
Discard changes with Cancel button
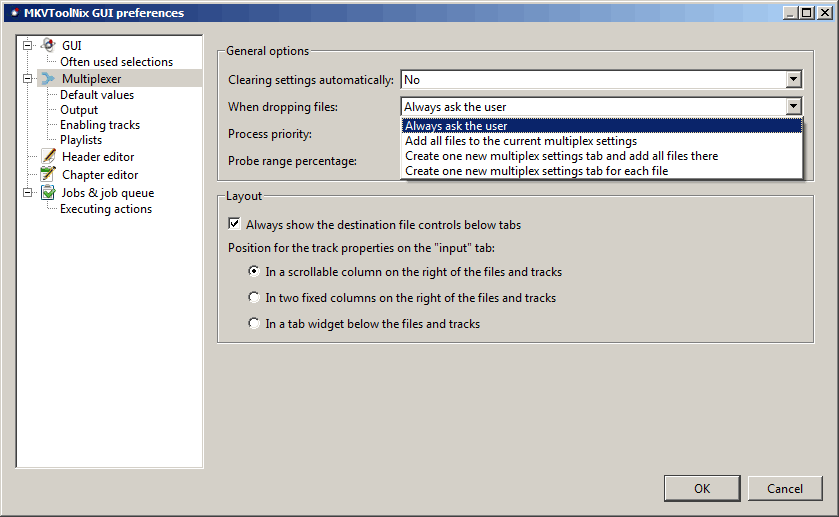(784, 488)
